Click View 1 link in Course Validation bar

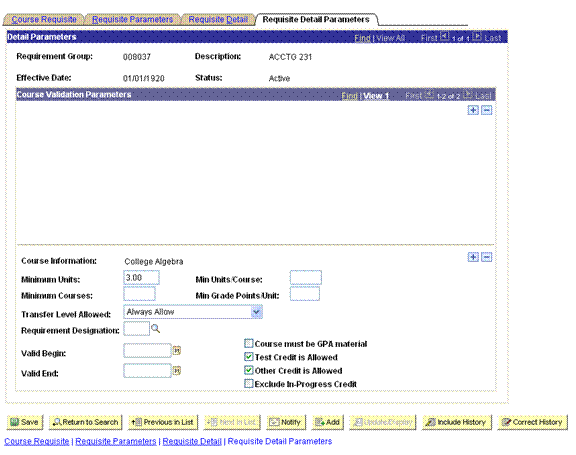point(376,96)
